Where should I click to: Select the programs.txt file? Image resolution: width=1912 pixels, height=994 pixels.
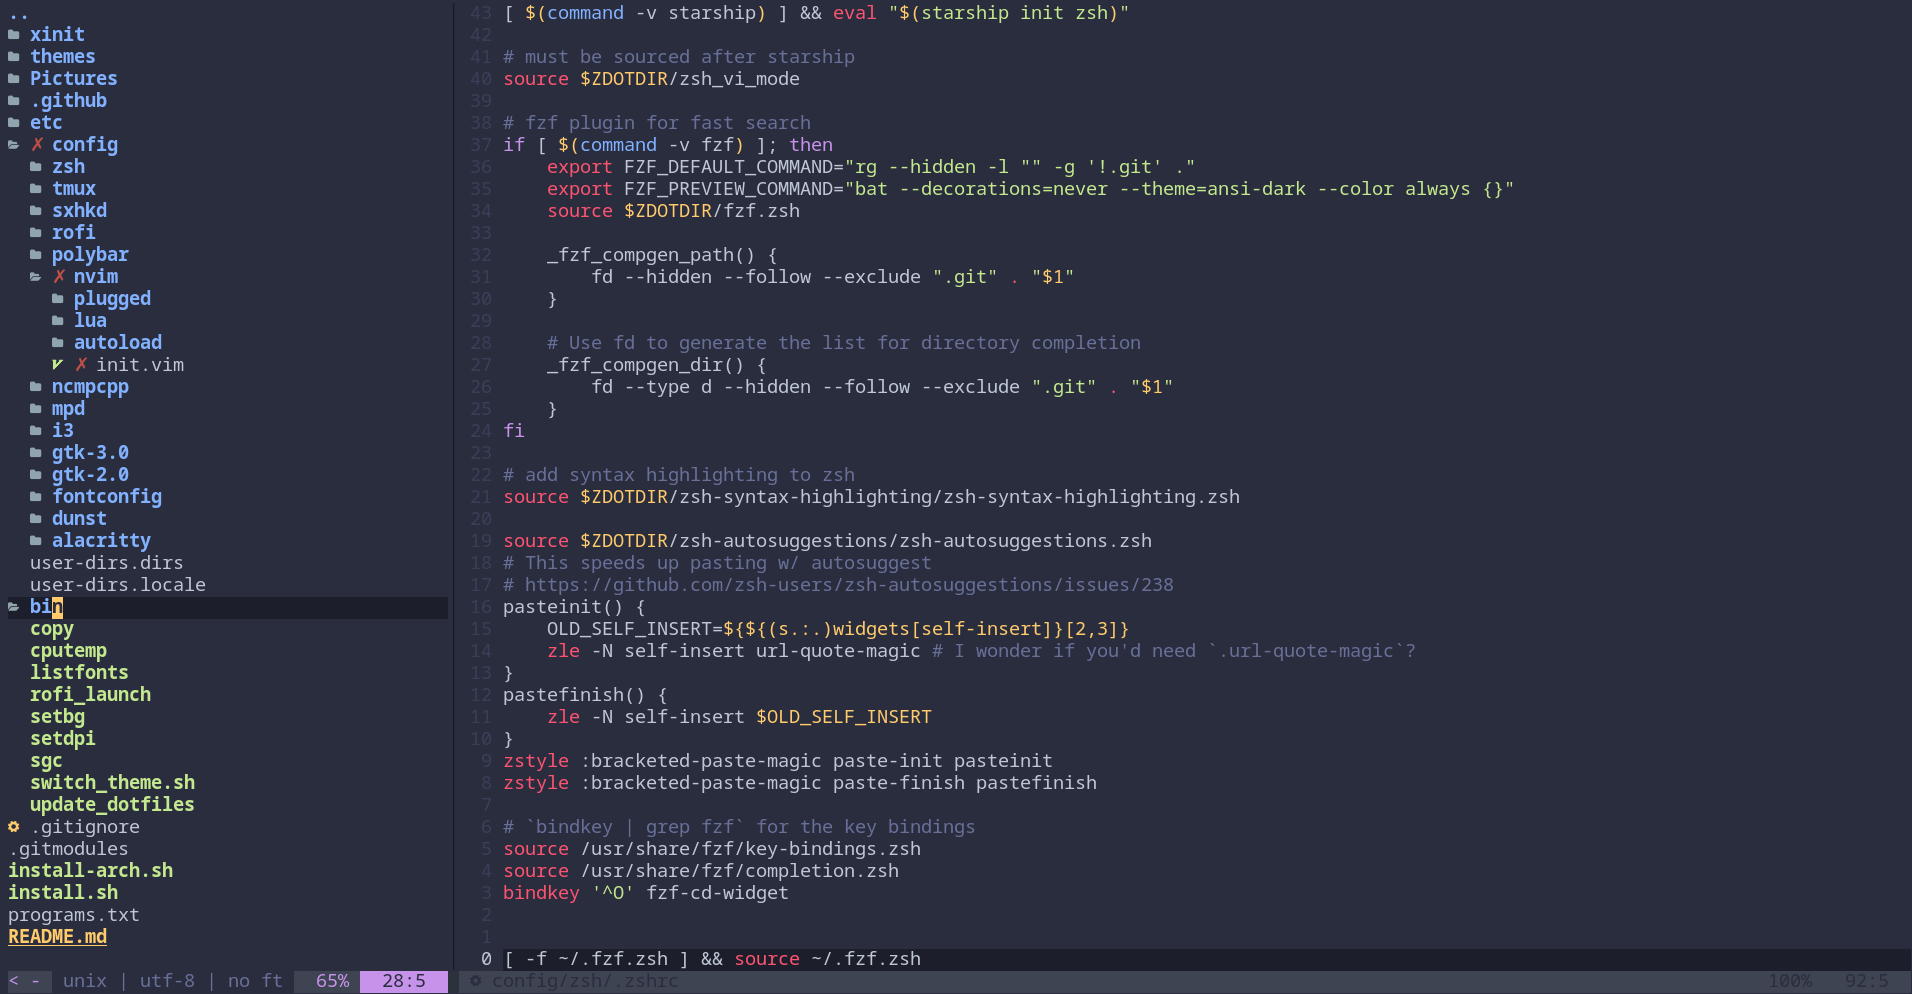[x=74, y=915]
